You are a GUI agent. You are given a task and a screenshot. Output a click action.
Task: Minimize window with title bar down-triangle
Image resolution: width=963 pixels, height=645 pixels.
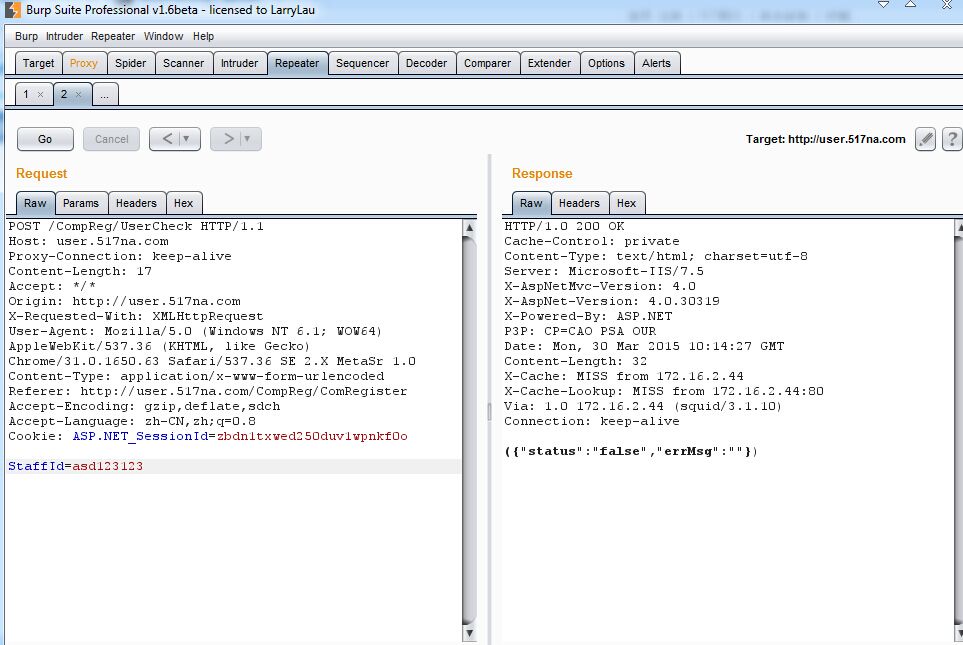(884, 4)
